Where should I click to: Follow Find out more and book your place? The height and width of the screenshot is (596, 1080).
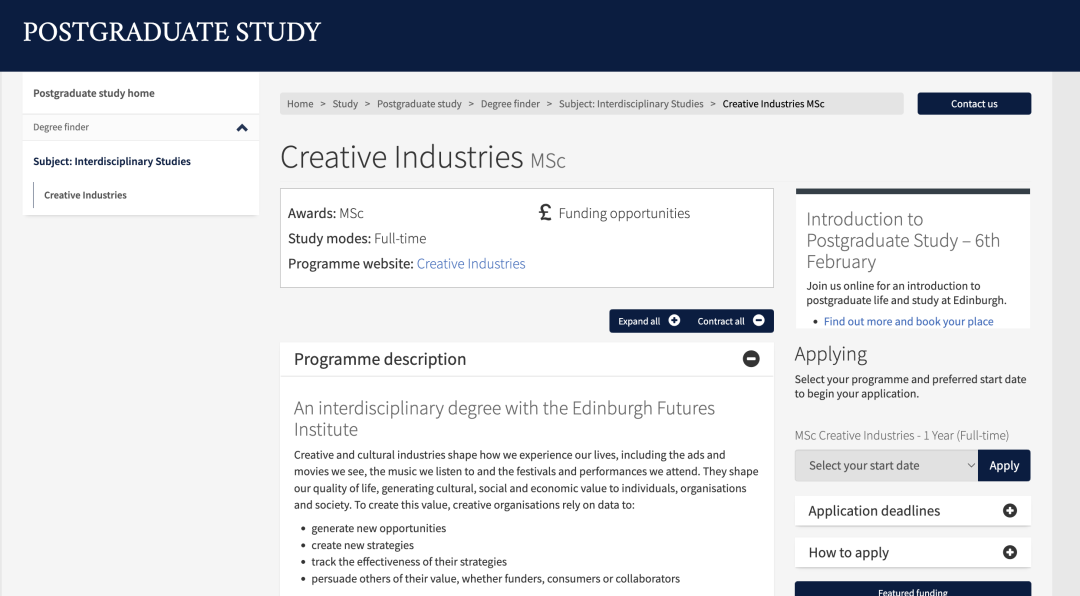(908, 321)
